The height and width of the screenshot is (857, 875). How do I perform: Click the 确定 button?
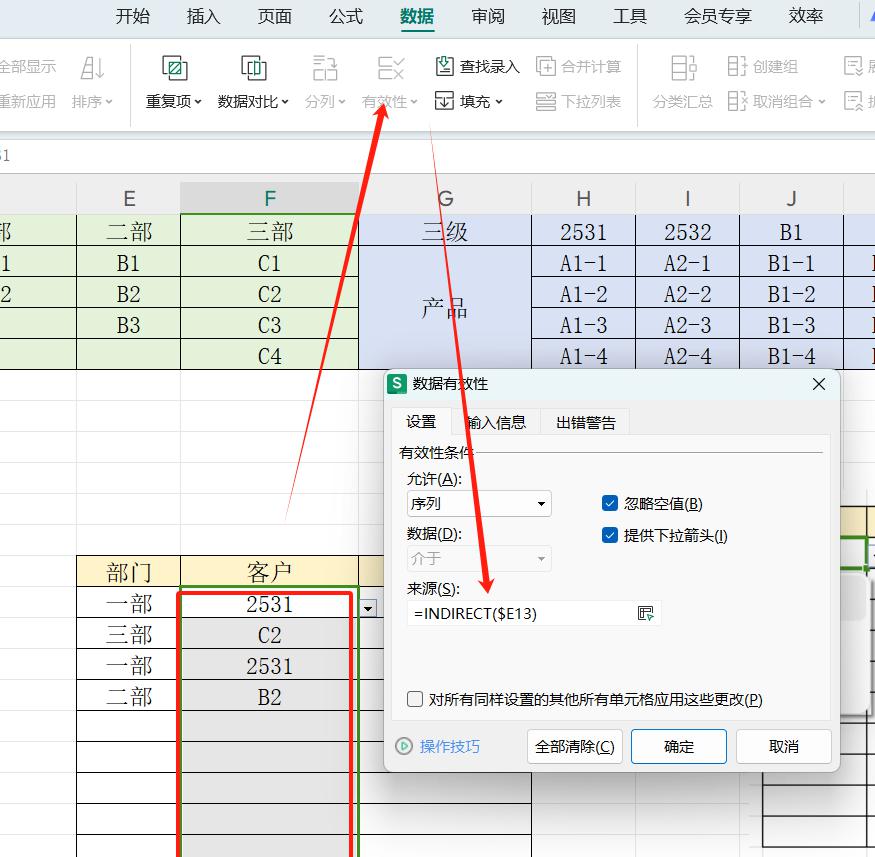(679, 746)
